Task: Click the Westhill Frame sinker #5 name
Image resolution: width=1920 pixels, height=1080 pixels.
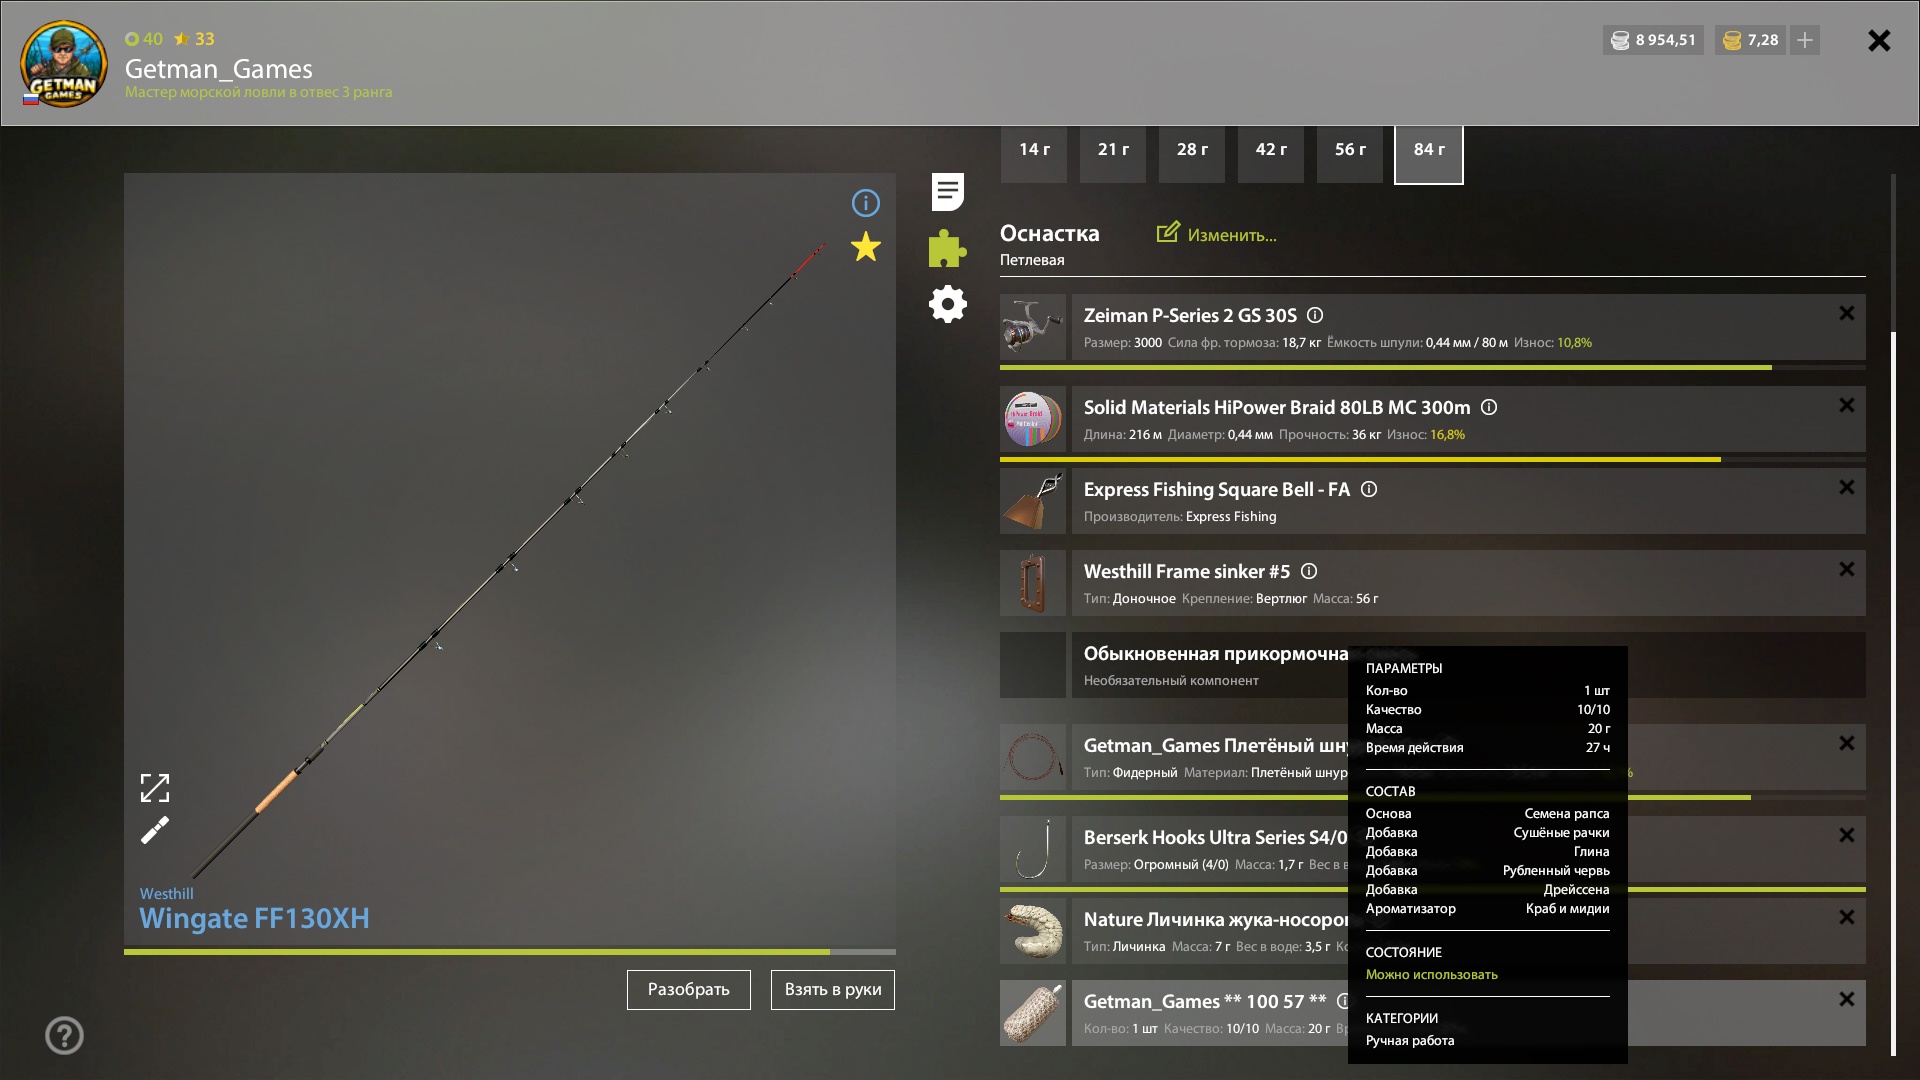Action: 1187,571
